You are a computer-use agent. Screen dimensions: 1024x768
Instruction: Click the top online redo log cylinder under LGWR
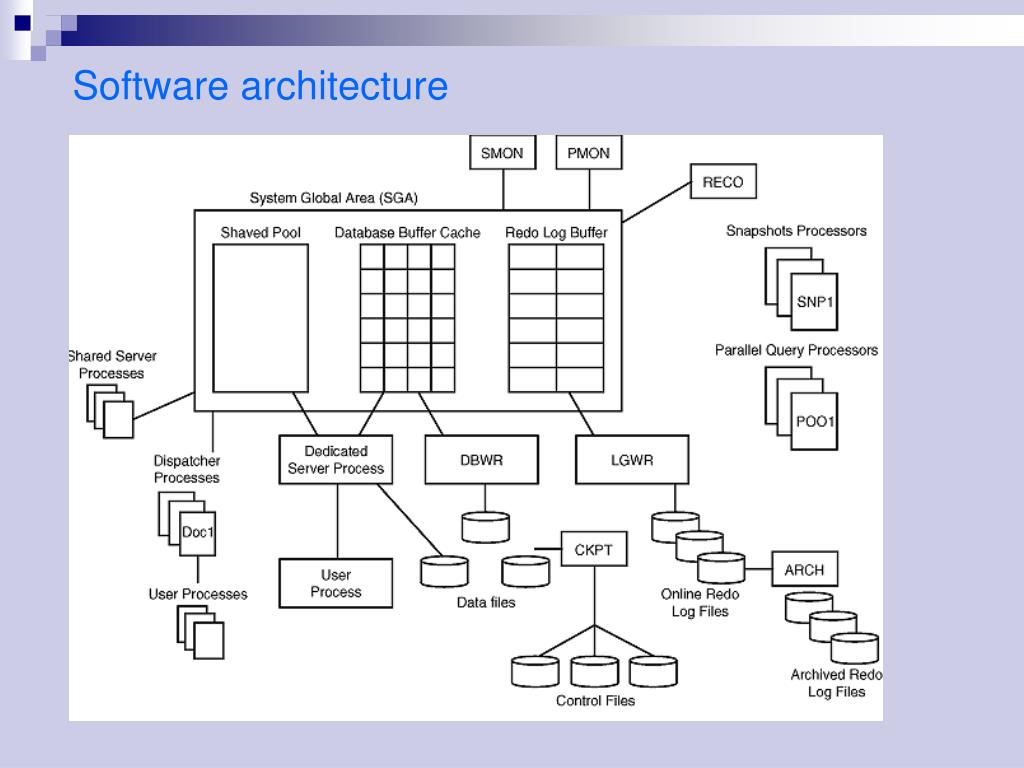click(675, 527)
